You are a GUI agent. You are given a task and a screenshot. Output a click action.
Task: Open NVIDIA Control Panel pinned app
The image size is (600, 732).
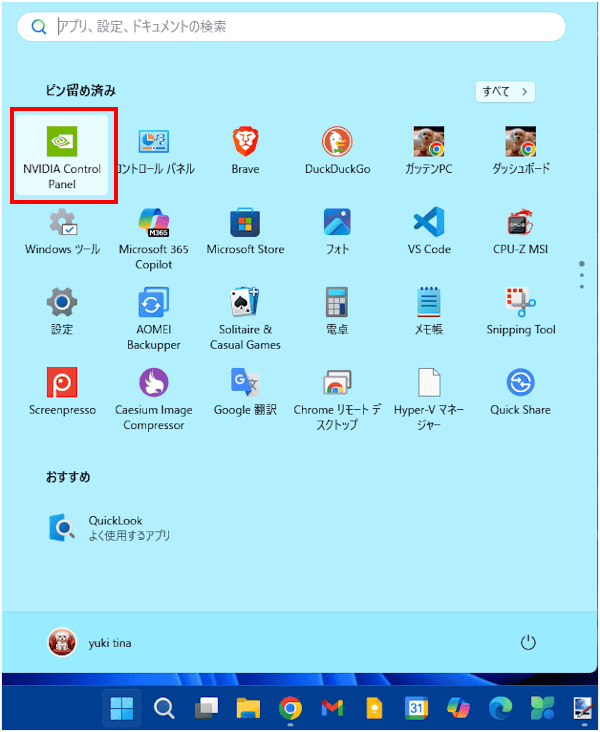62,155
